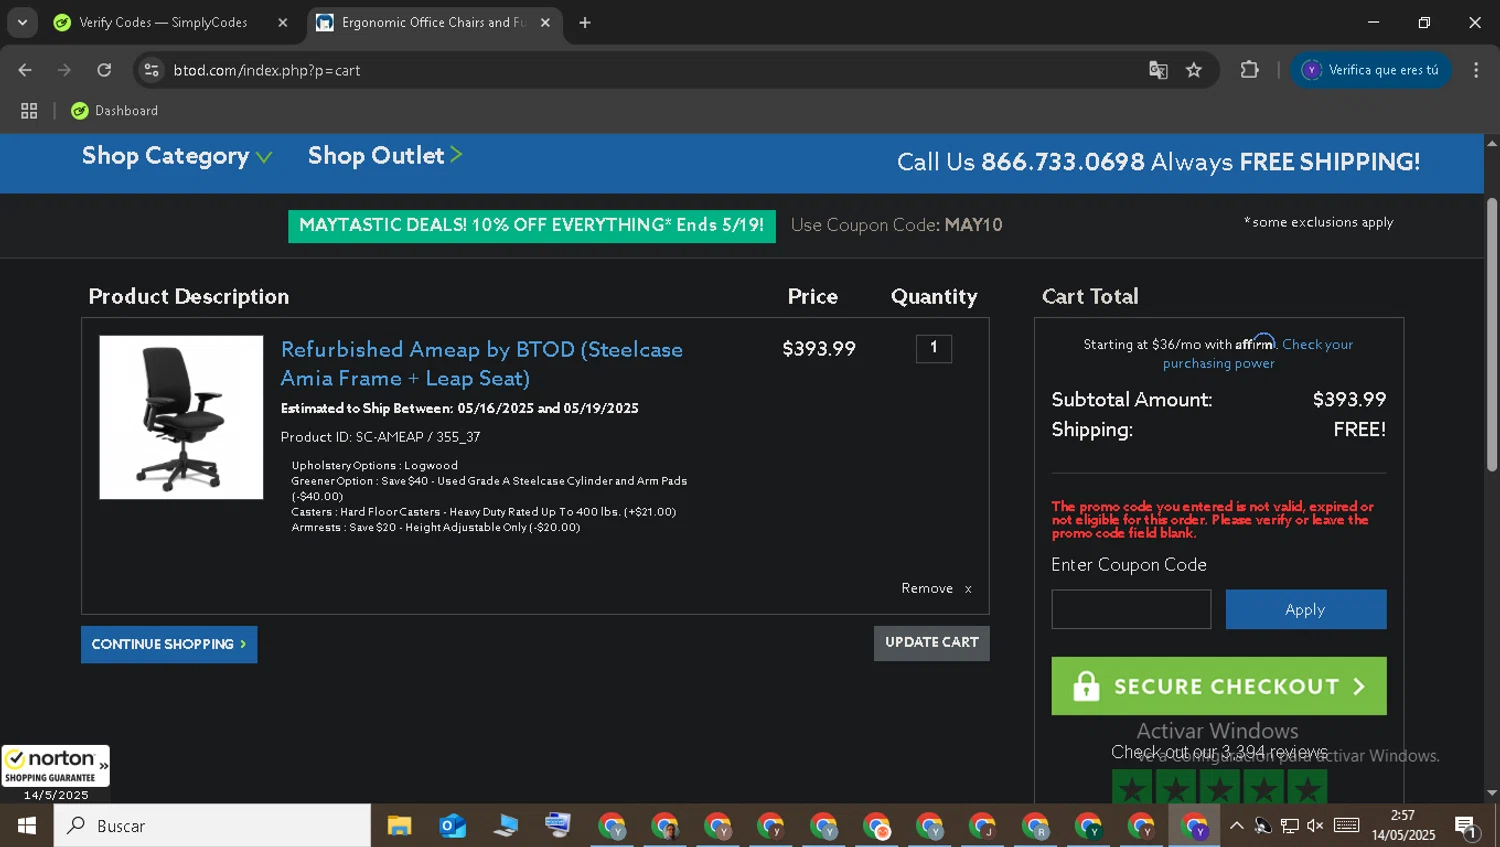Select the Ergonomic Office Chairs tab
Viewport: 1500px width, 847px height.
(x=431, y=22)
